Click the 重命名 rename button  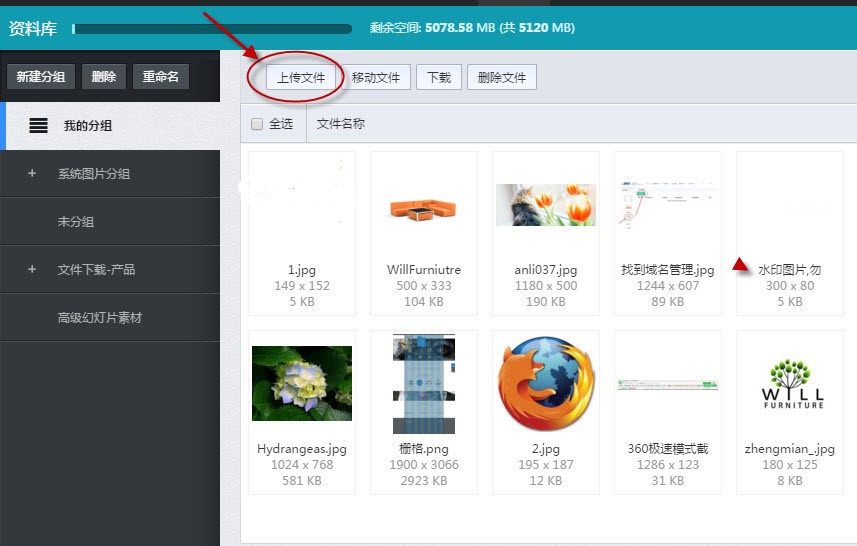160,77
